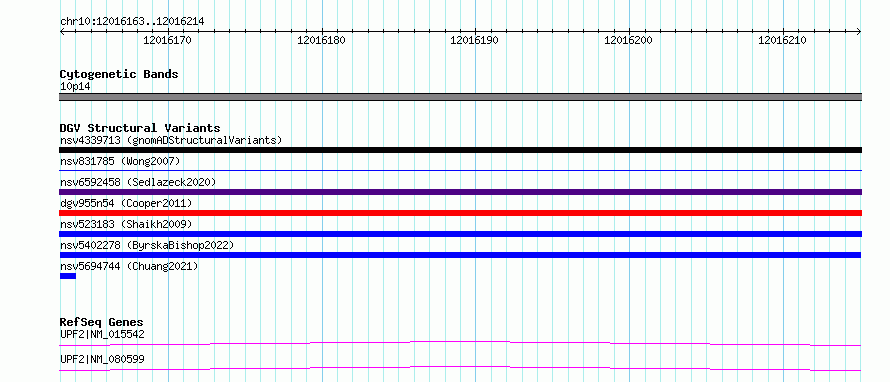The image size is (890, 382).
Task: Click ruler position 12016190
Action: [475, 40]
